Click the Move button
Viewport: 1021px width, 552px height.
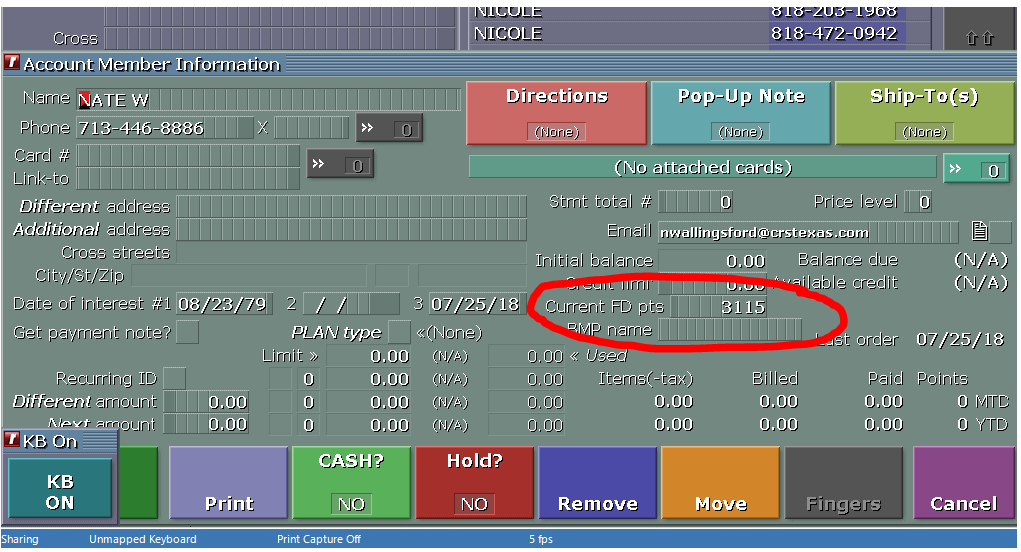click(x=720, y=482)
